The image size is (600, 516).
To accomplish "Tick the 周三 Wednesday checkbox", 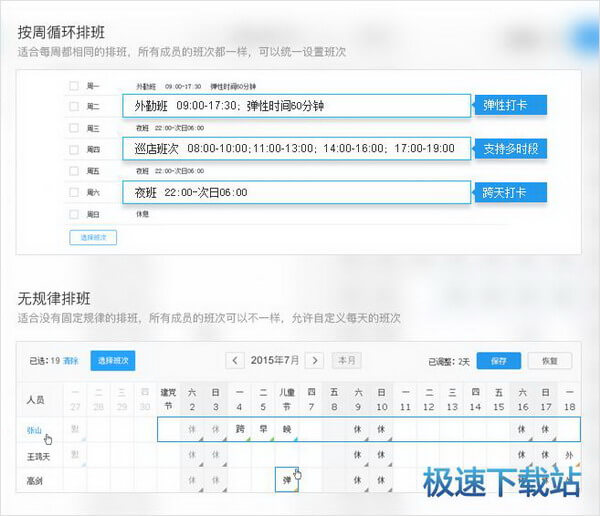I will point(74,128).
